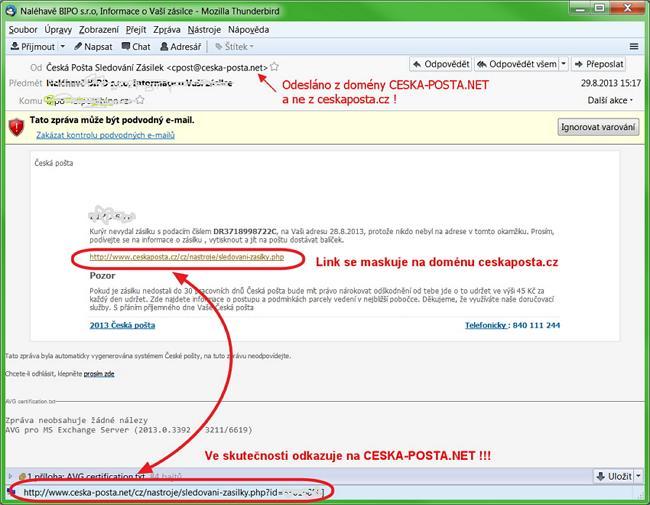Open the Zpráva menu

[x=167, y=30]
